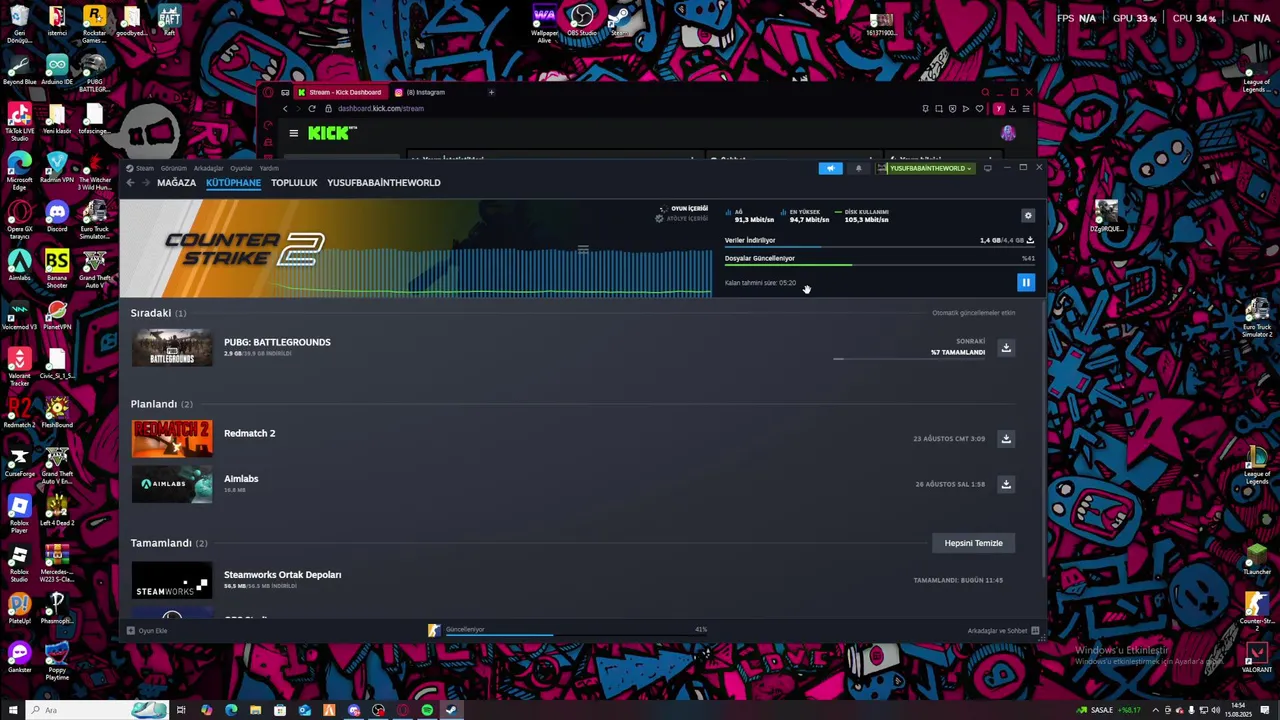
Task: Open the MAĞAZA tab in Steam
Action: 176,183
